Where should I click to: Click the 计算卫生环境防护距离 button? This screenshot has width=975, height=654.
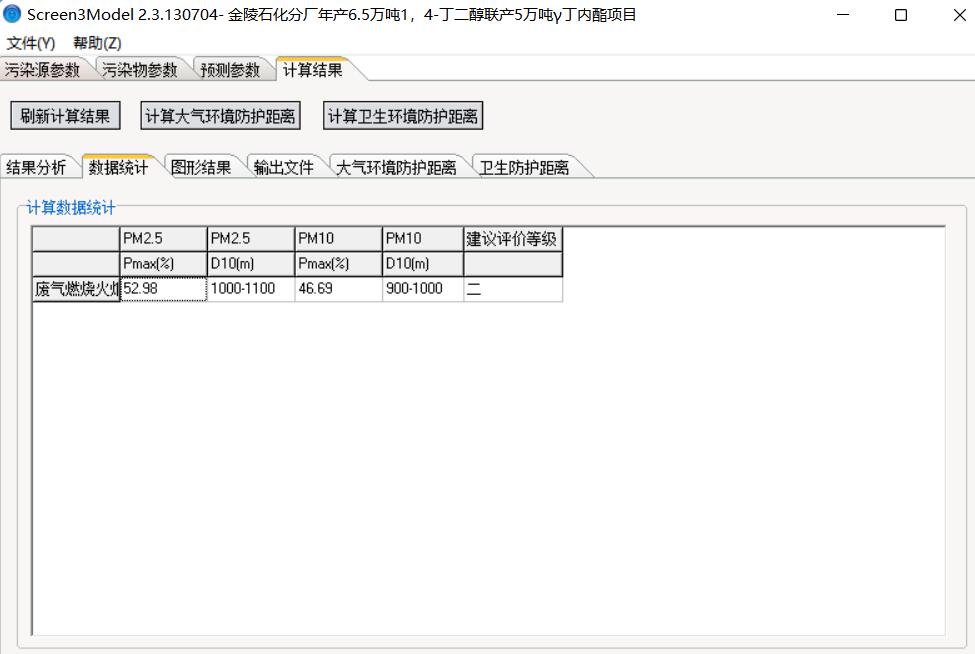click(x=403, y=116)
